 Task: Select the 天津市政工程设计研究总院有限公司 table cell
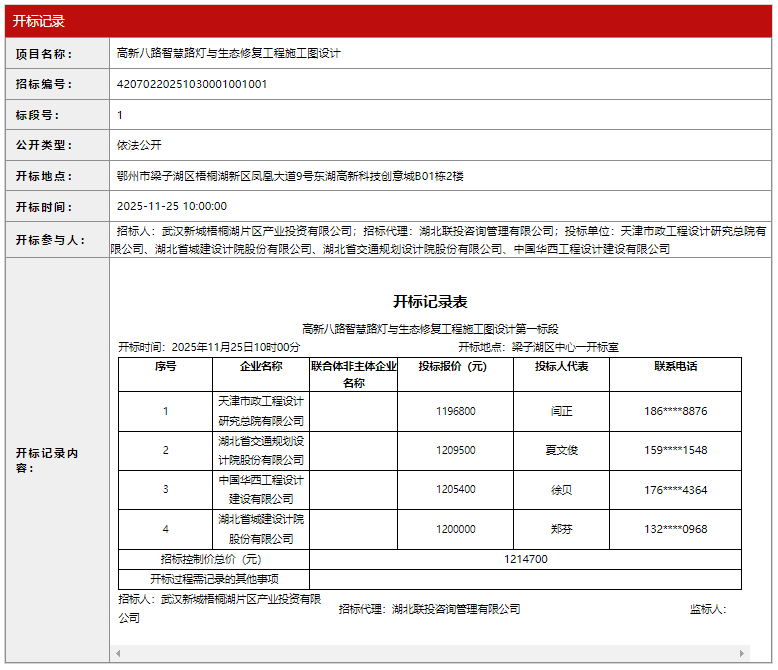[261, 411]
